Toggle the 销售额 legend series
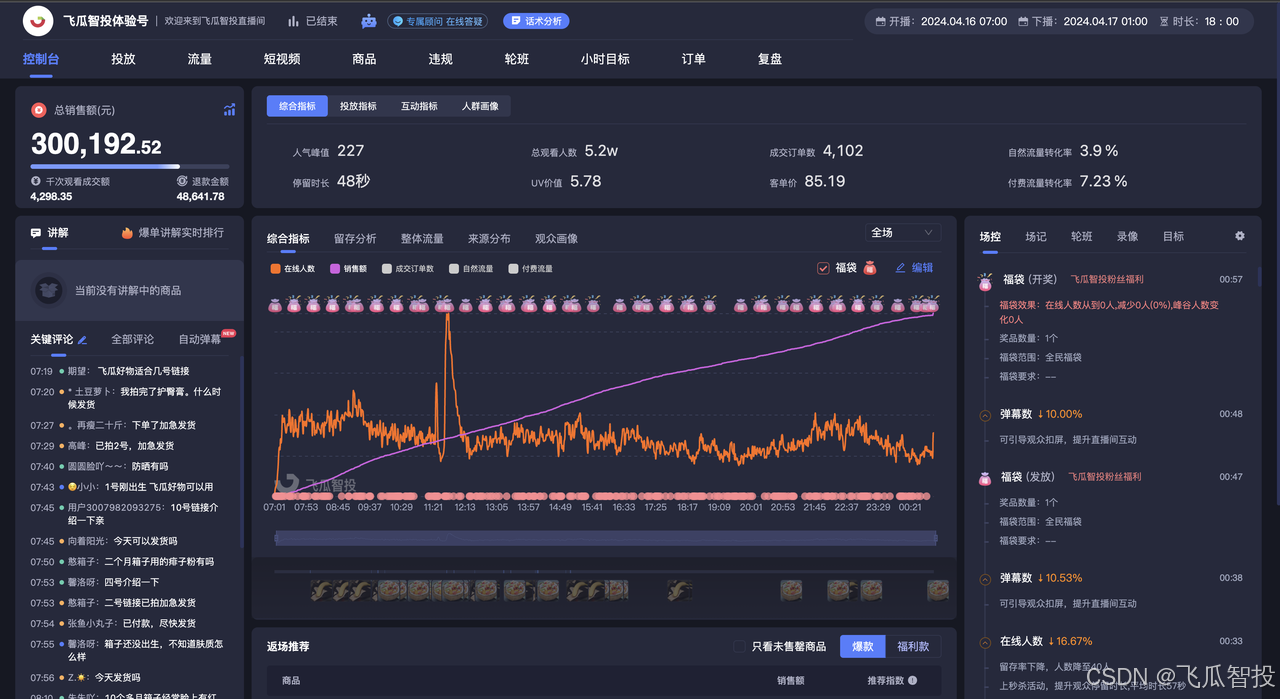Screen dimensions: 1280x699 point(349,268)
